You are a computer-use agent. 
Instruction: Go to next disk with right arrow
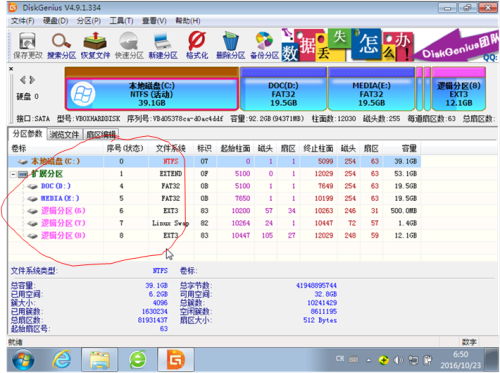[x=32, y=80]
